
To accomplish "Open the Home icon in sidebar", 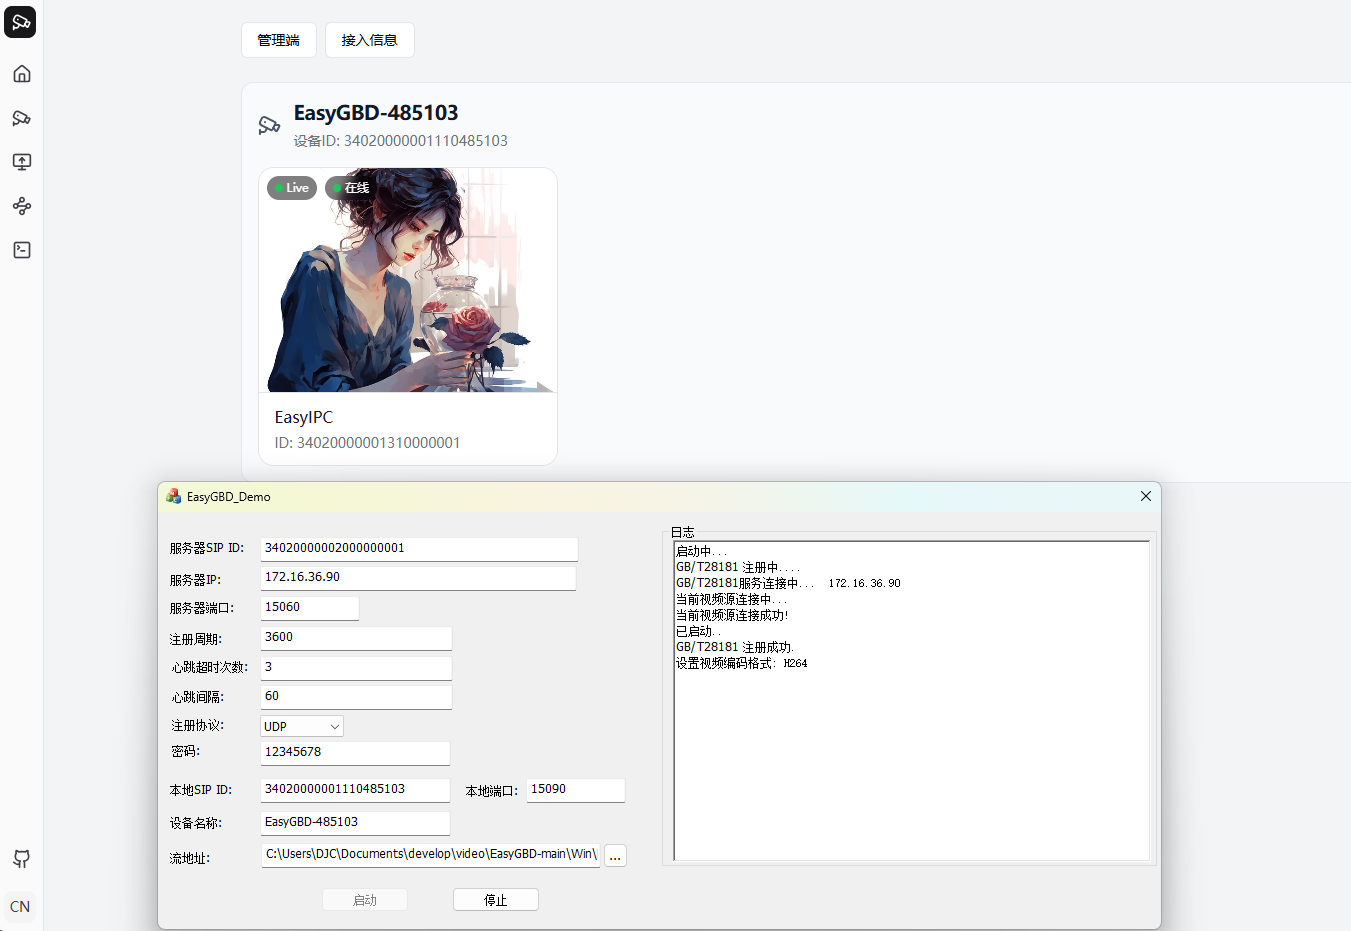I will [22, 74].
